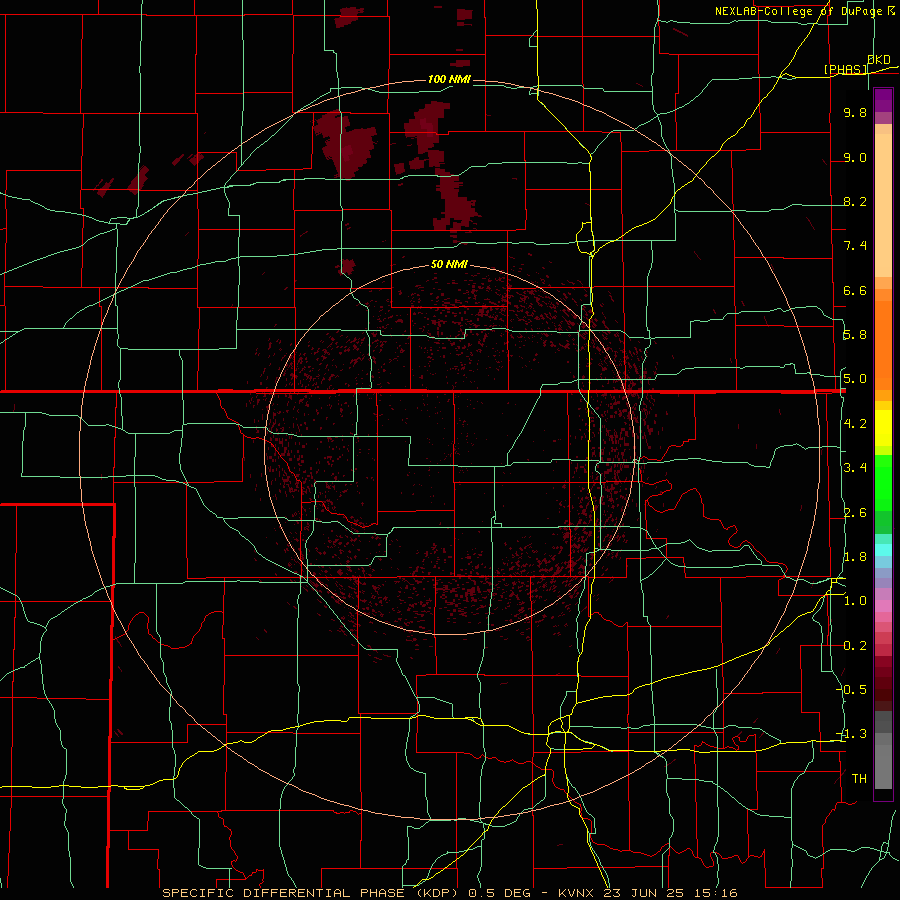
Task: Click the '4.2' scale value
Action: [855, 424]
